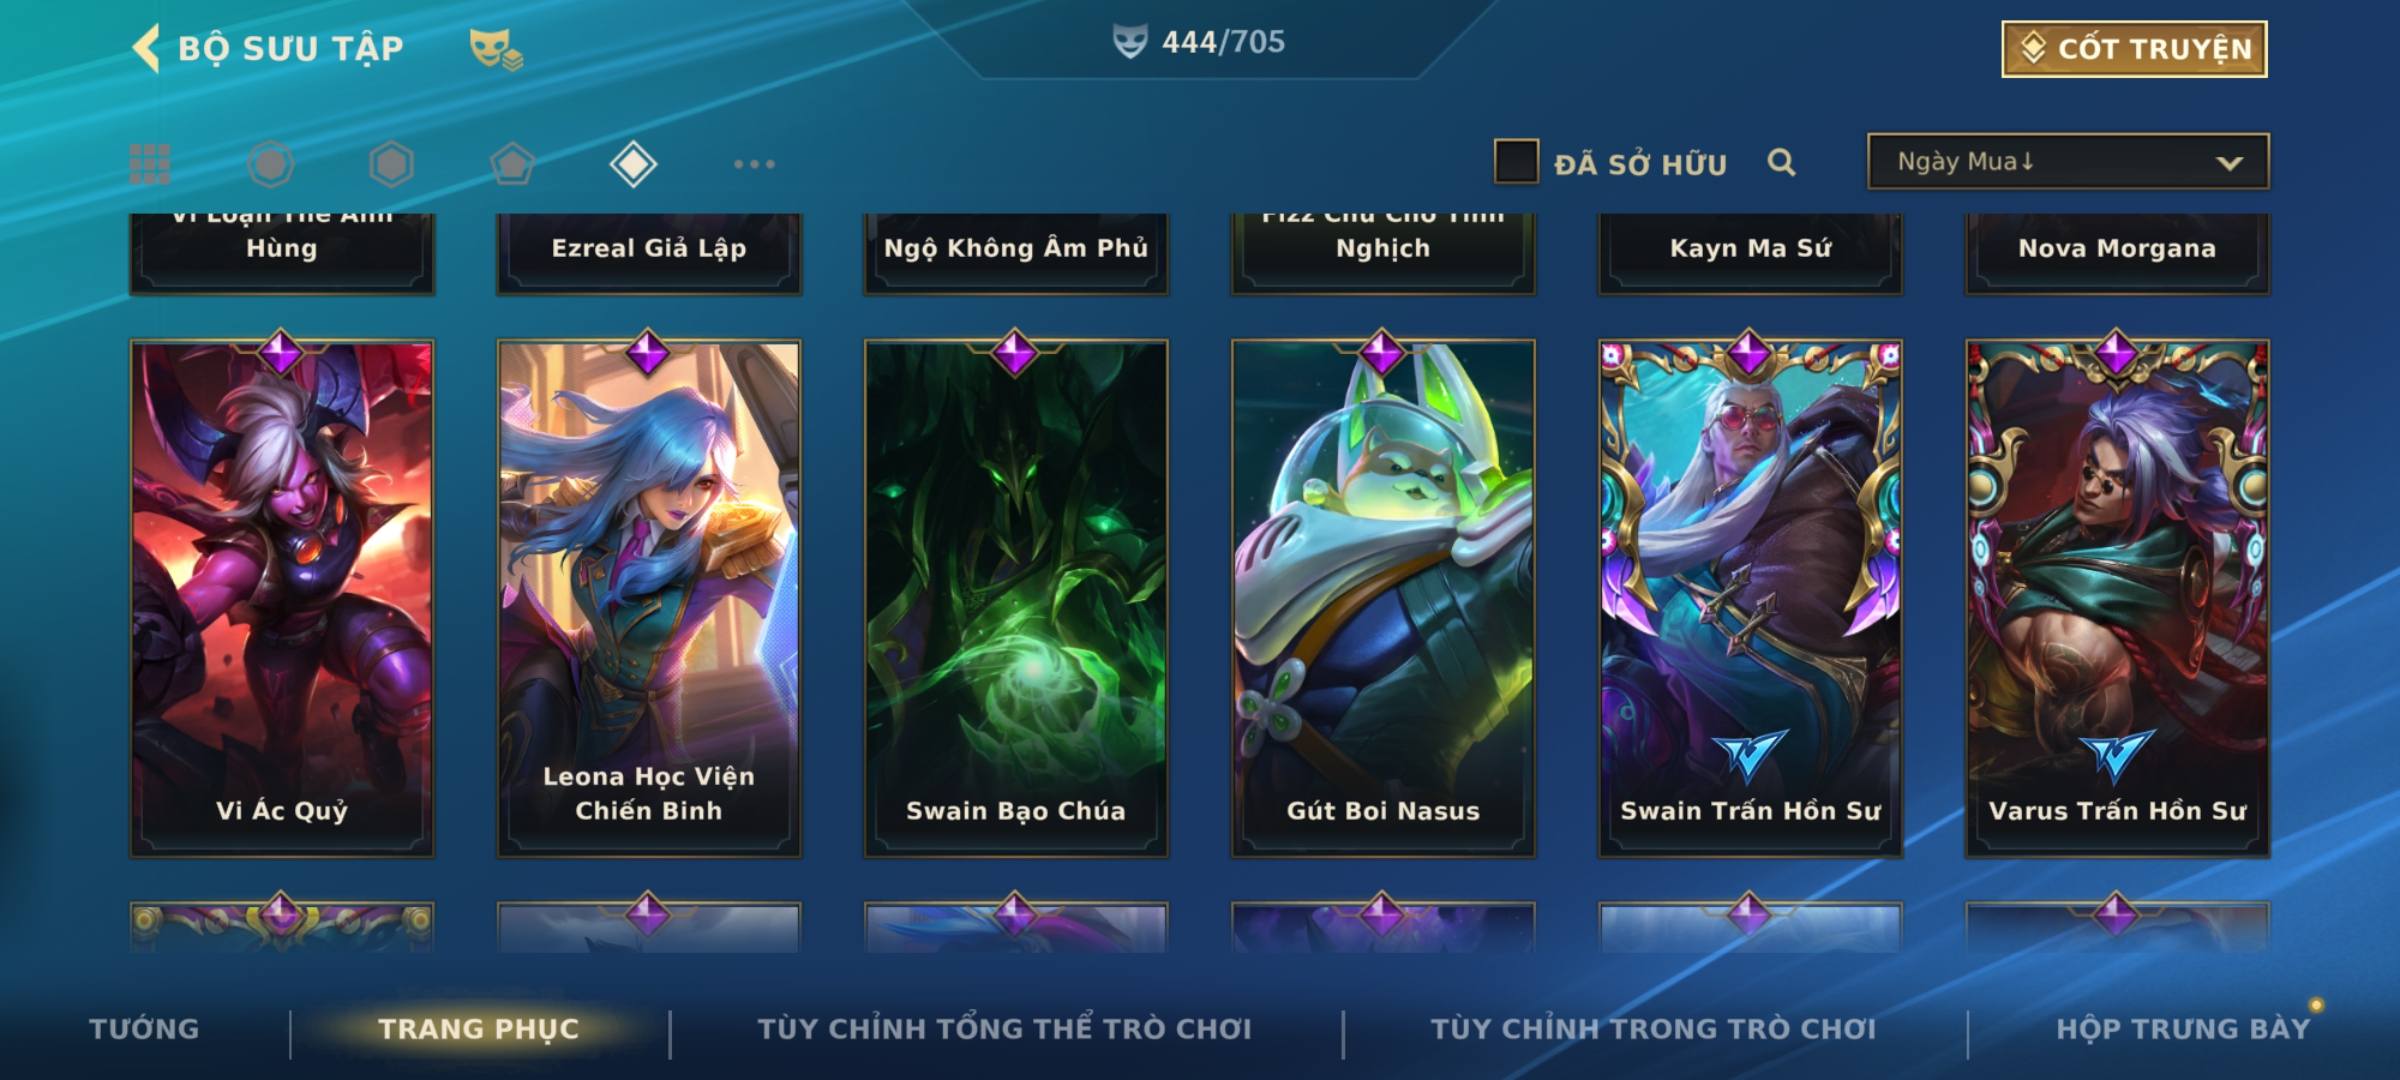Image resolution: width=2400 pixels, height=1080 pixels.
Task: Select the diamond rarity filter icon
Action: click(633, 164)
